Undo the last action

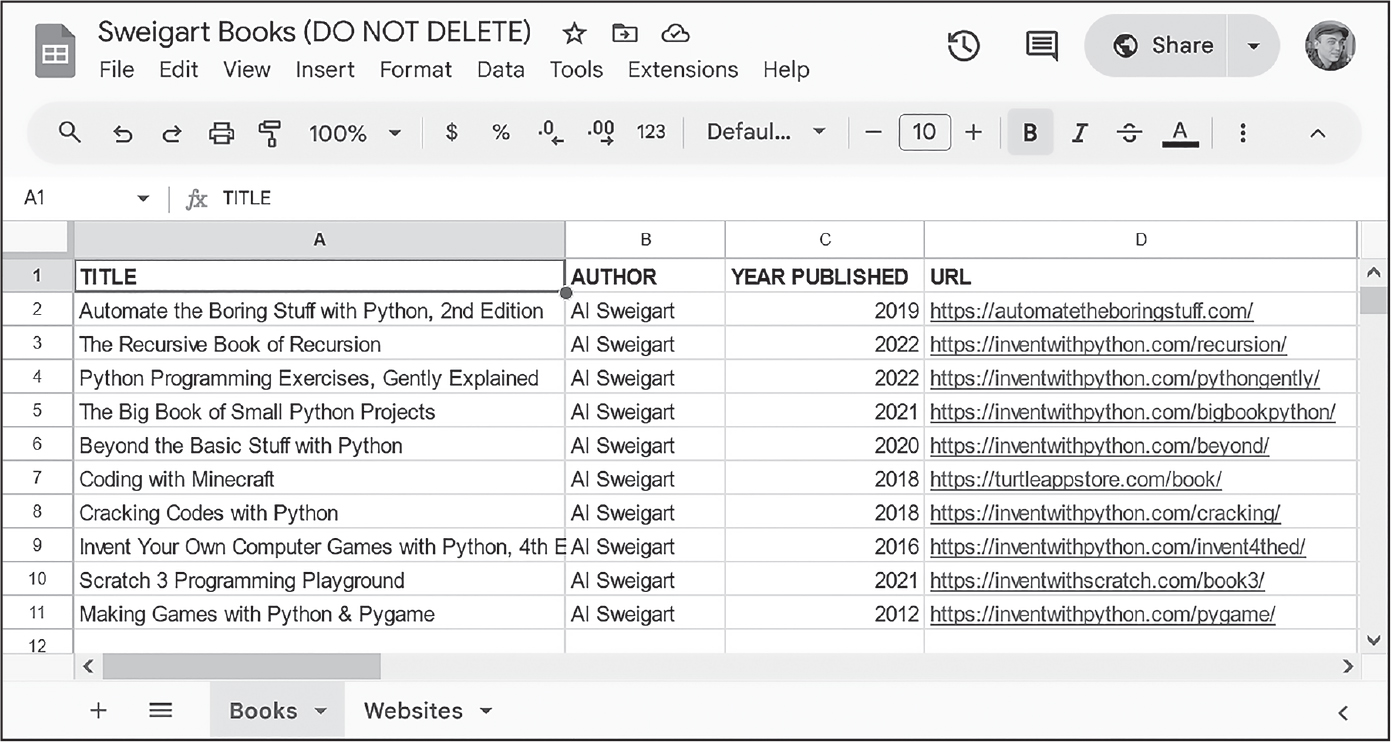click(x=122, y=133)
